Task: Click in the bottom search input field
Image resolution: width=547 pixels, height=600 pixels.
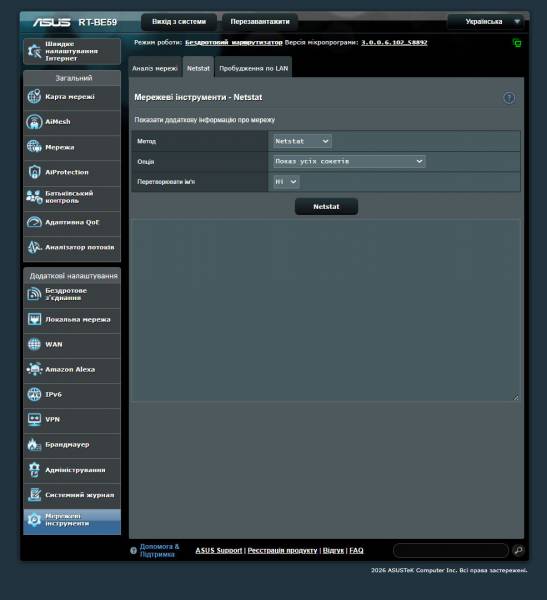Action: point(451,550)
